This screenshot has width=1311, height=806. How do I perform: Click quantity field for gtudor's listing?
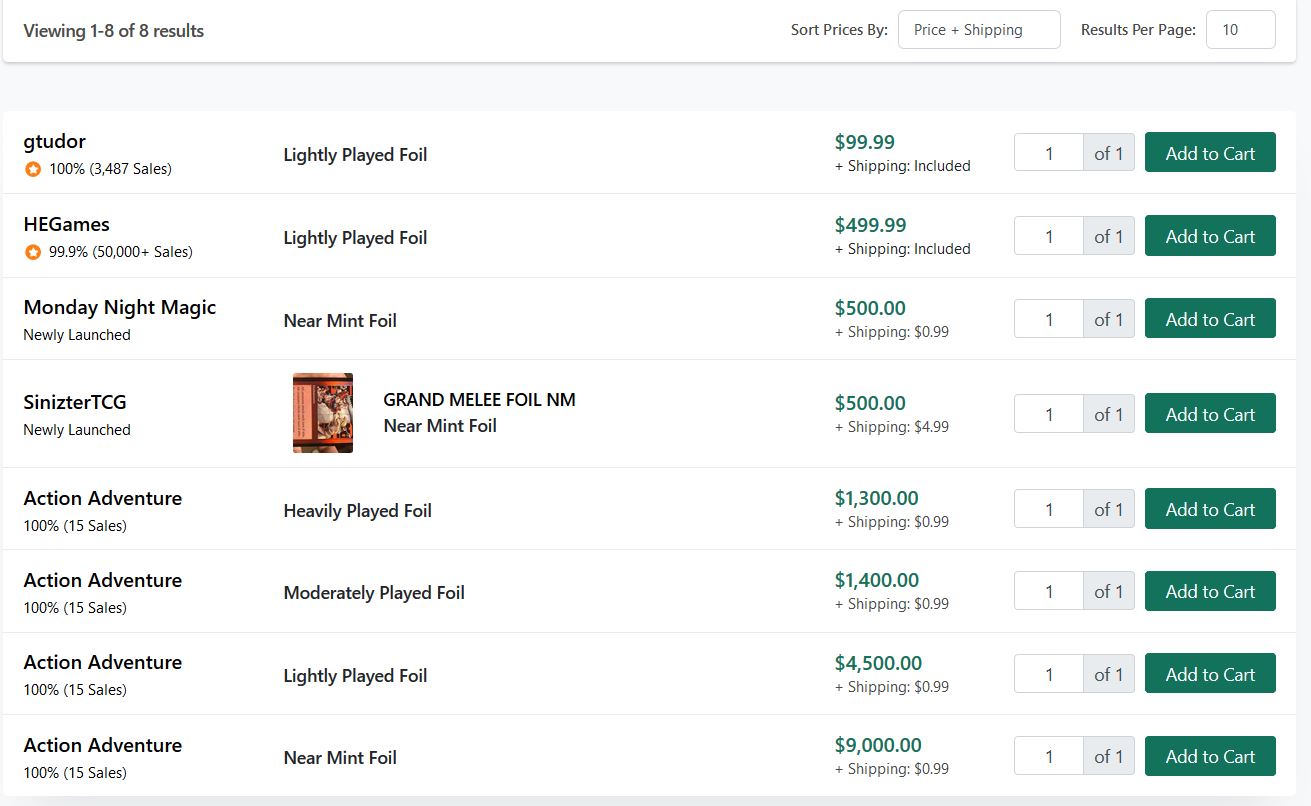click(x=1048, y=153)
